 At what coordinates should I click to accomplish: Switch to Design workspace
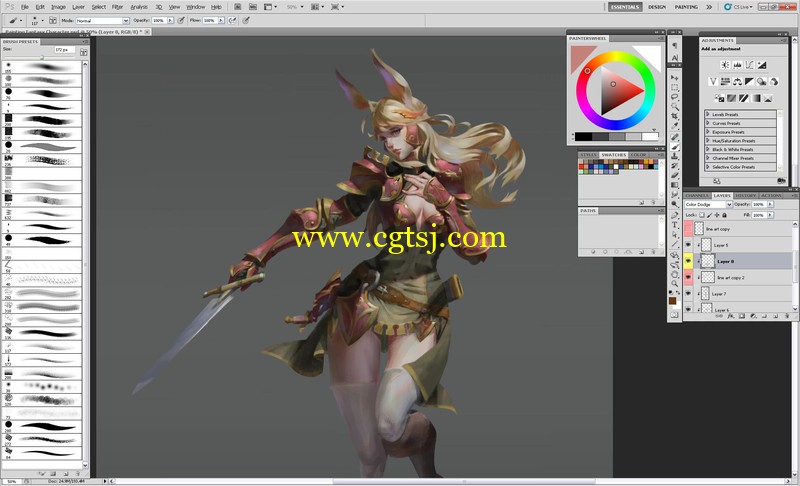pos(657,7)
